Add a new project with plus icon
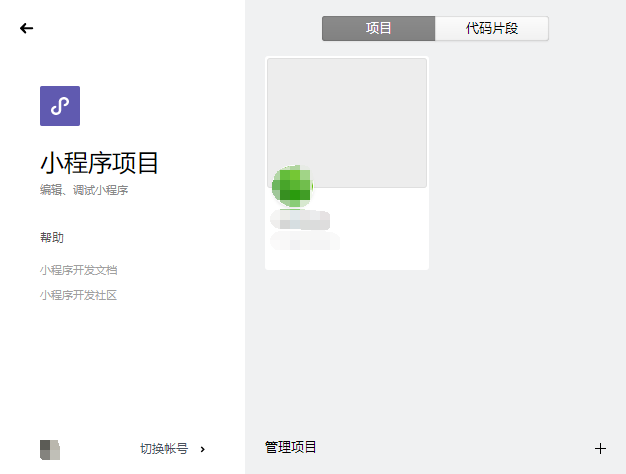Image resolution: width=626 pixels, height=474 pixels. pyautogui.click(x=600, y=448)
